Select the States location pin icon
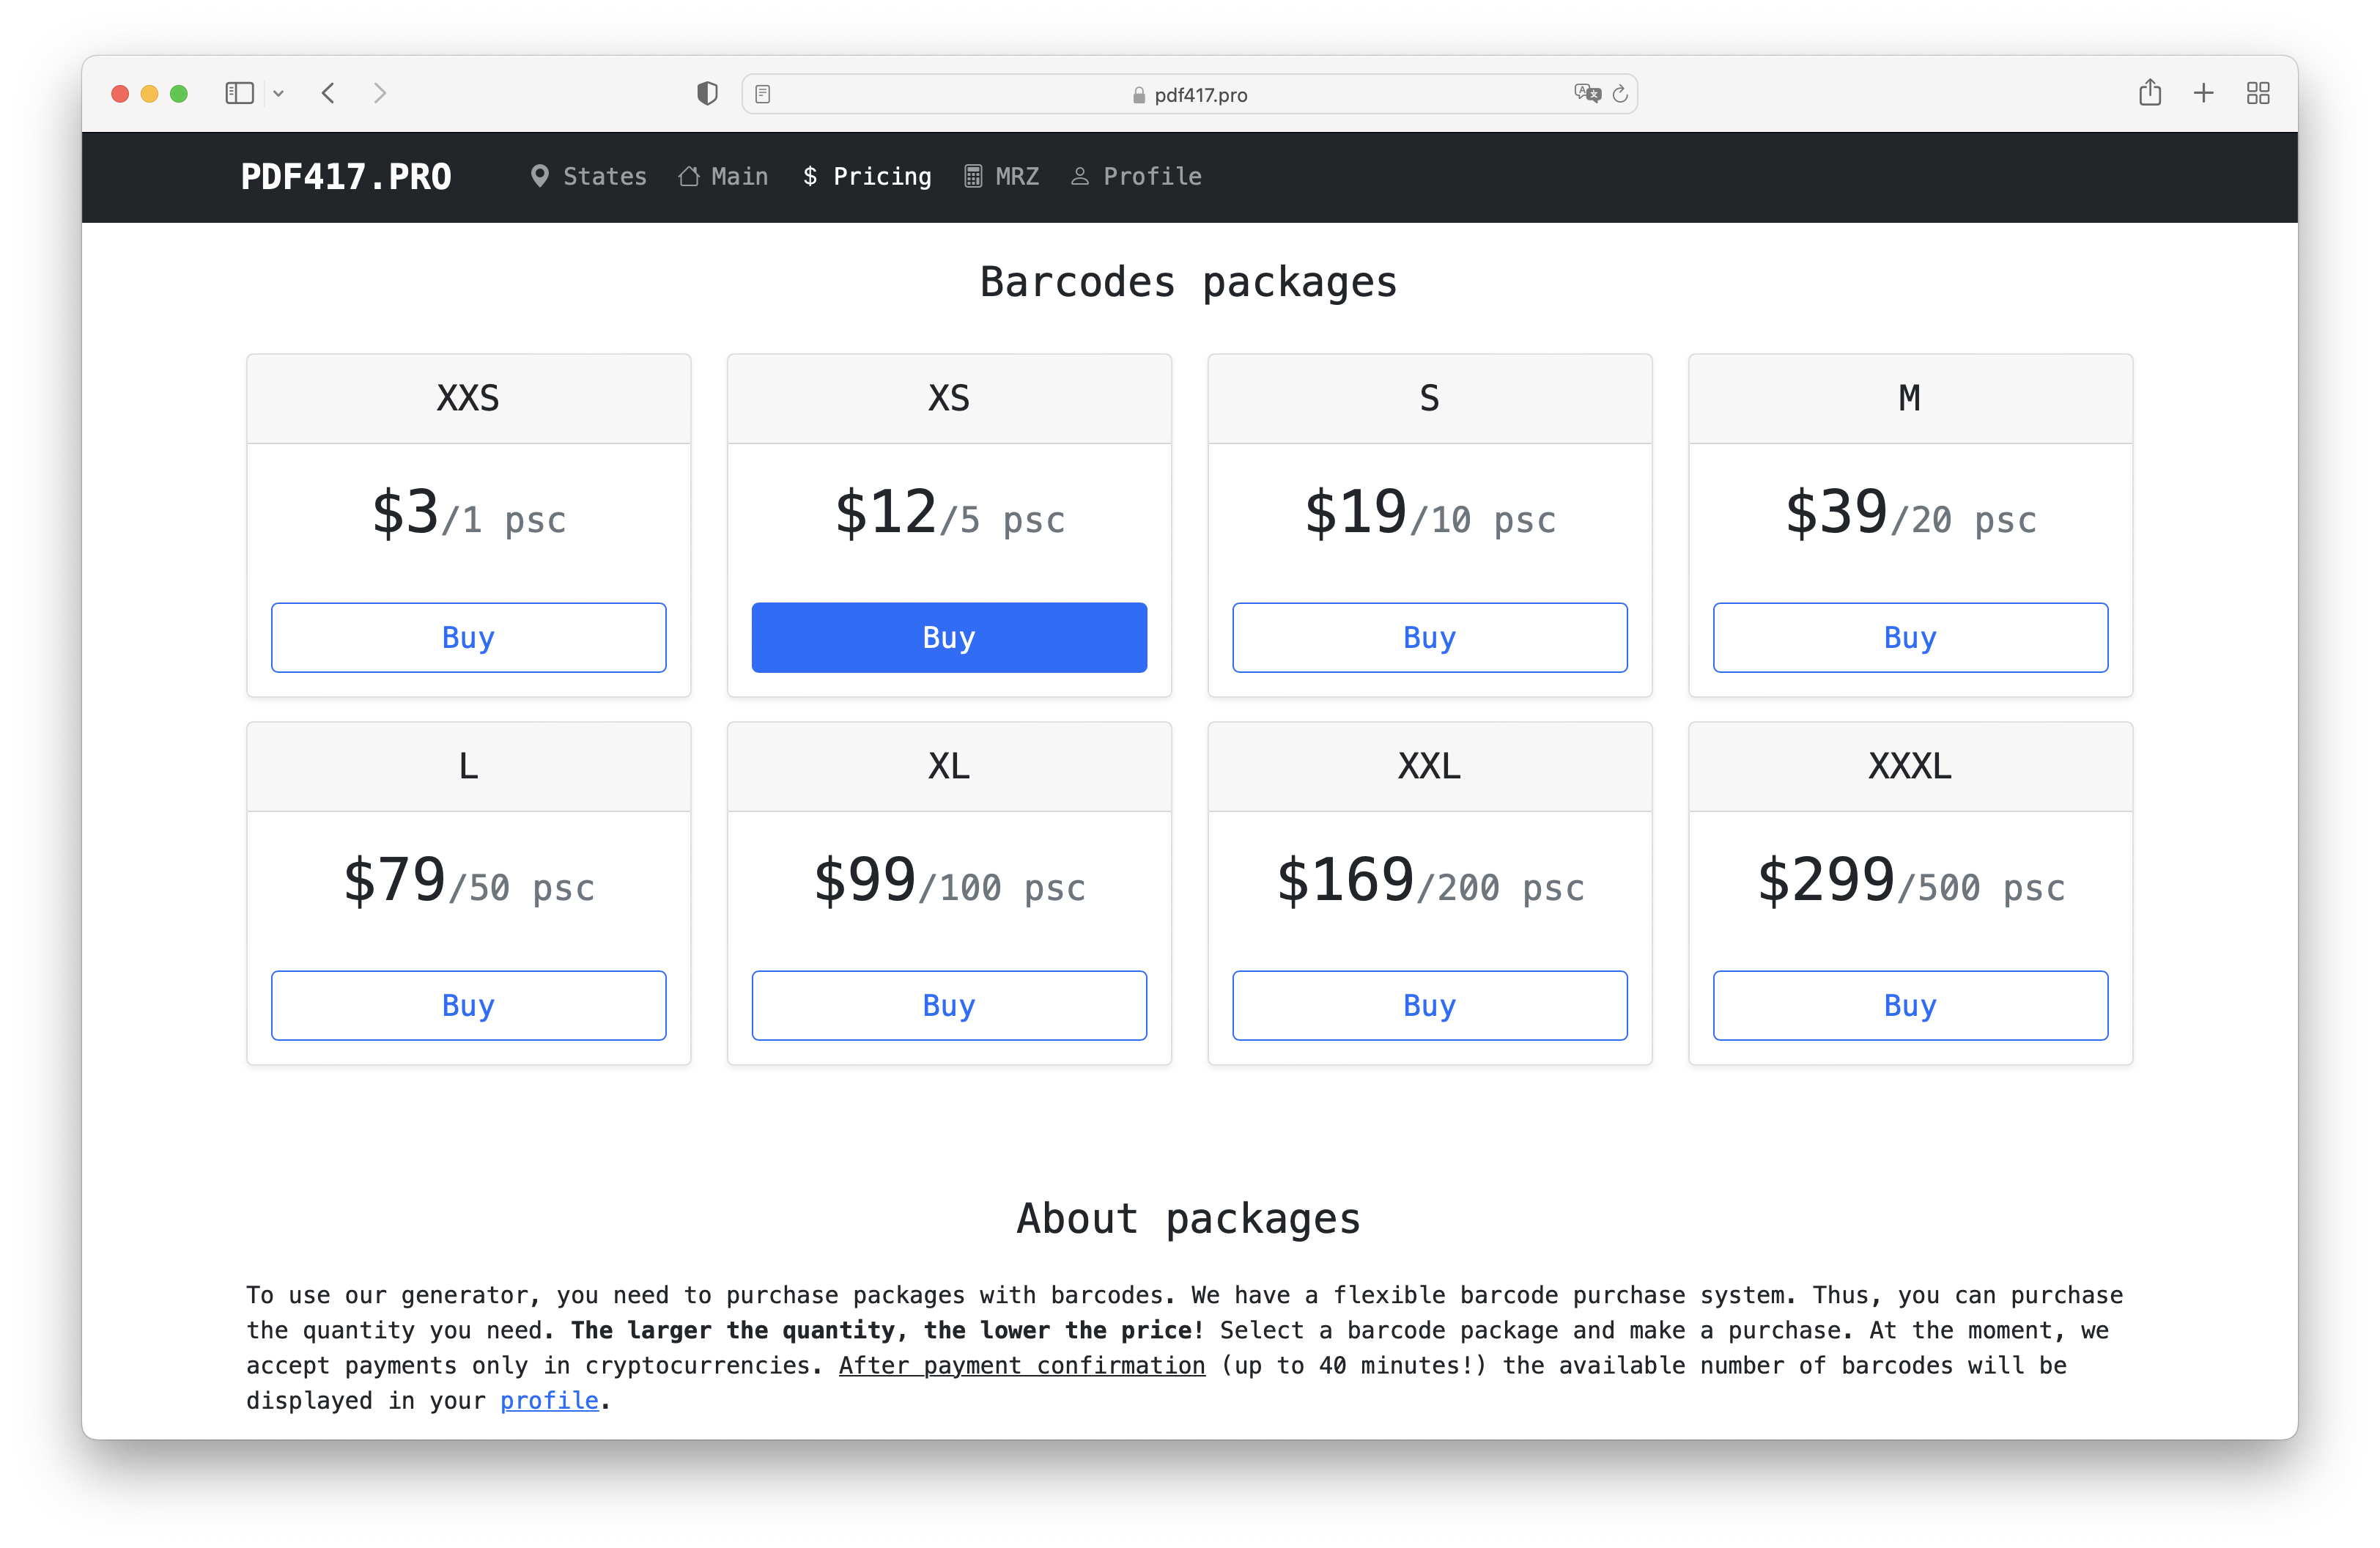Screen dimensions: 2380x1548 pos(540,176)
